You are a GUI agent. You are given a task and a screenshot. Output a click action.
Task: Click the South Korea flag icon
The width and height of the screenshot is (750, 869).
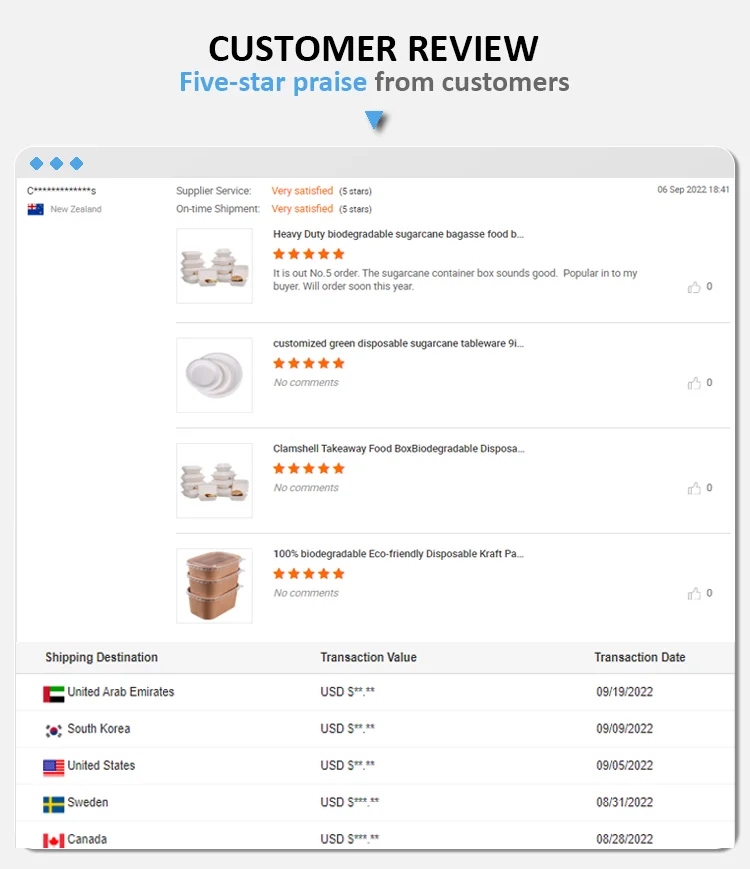coord(54,730)
